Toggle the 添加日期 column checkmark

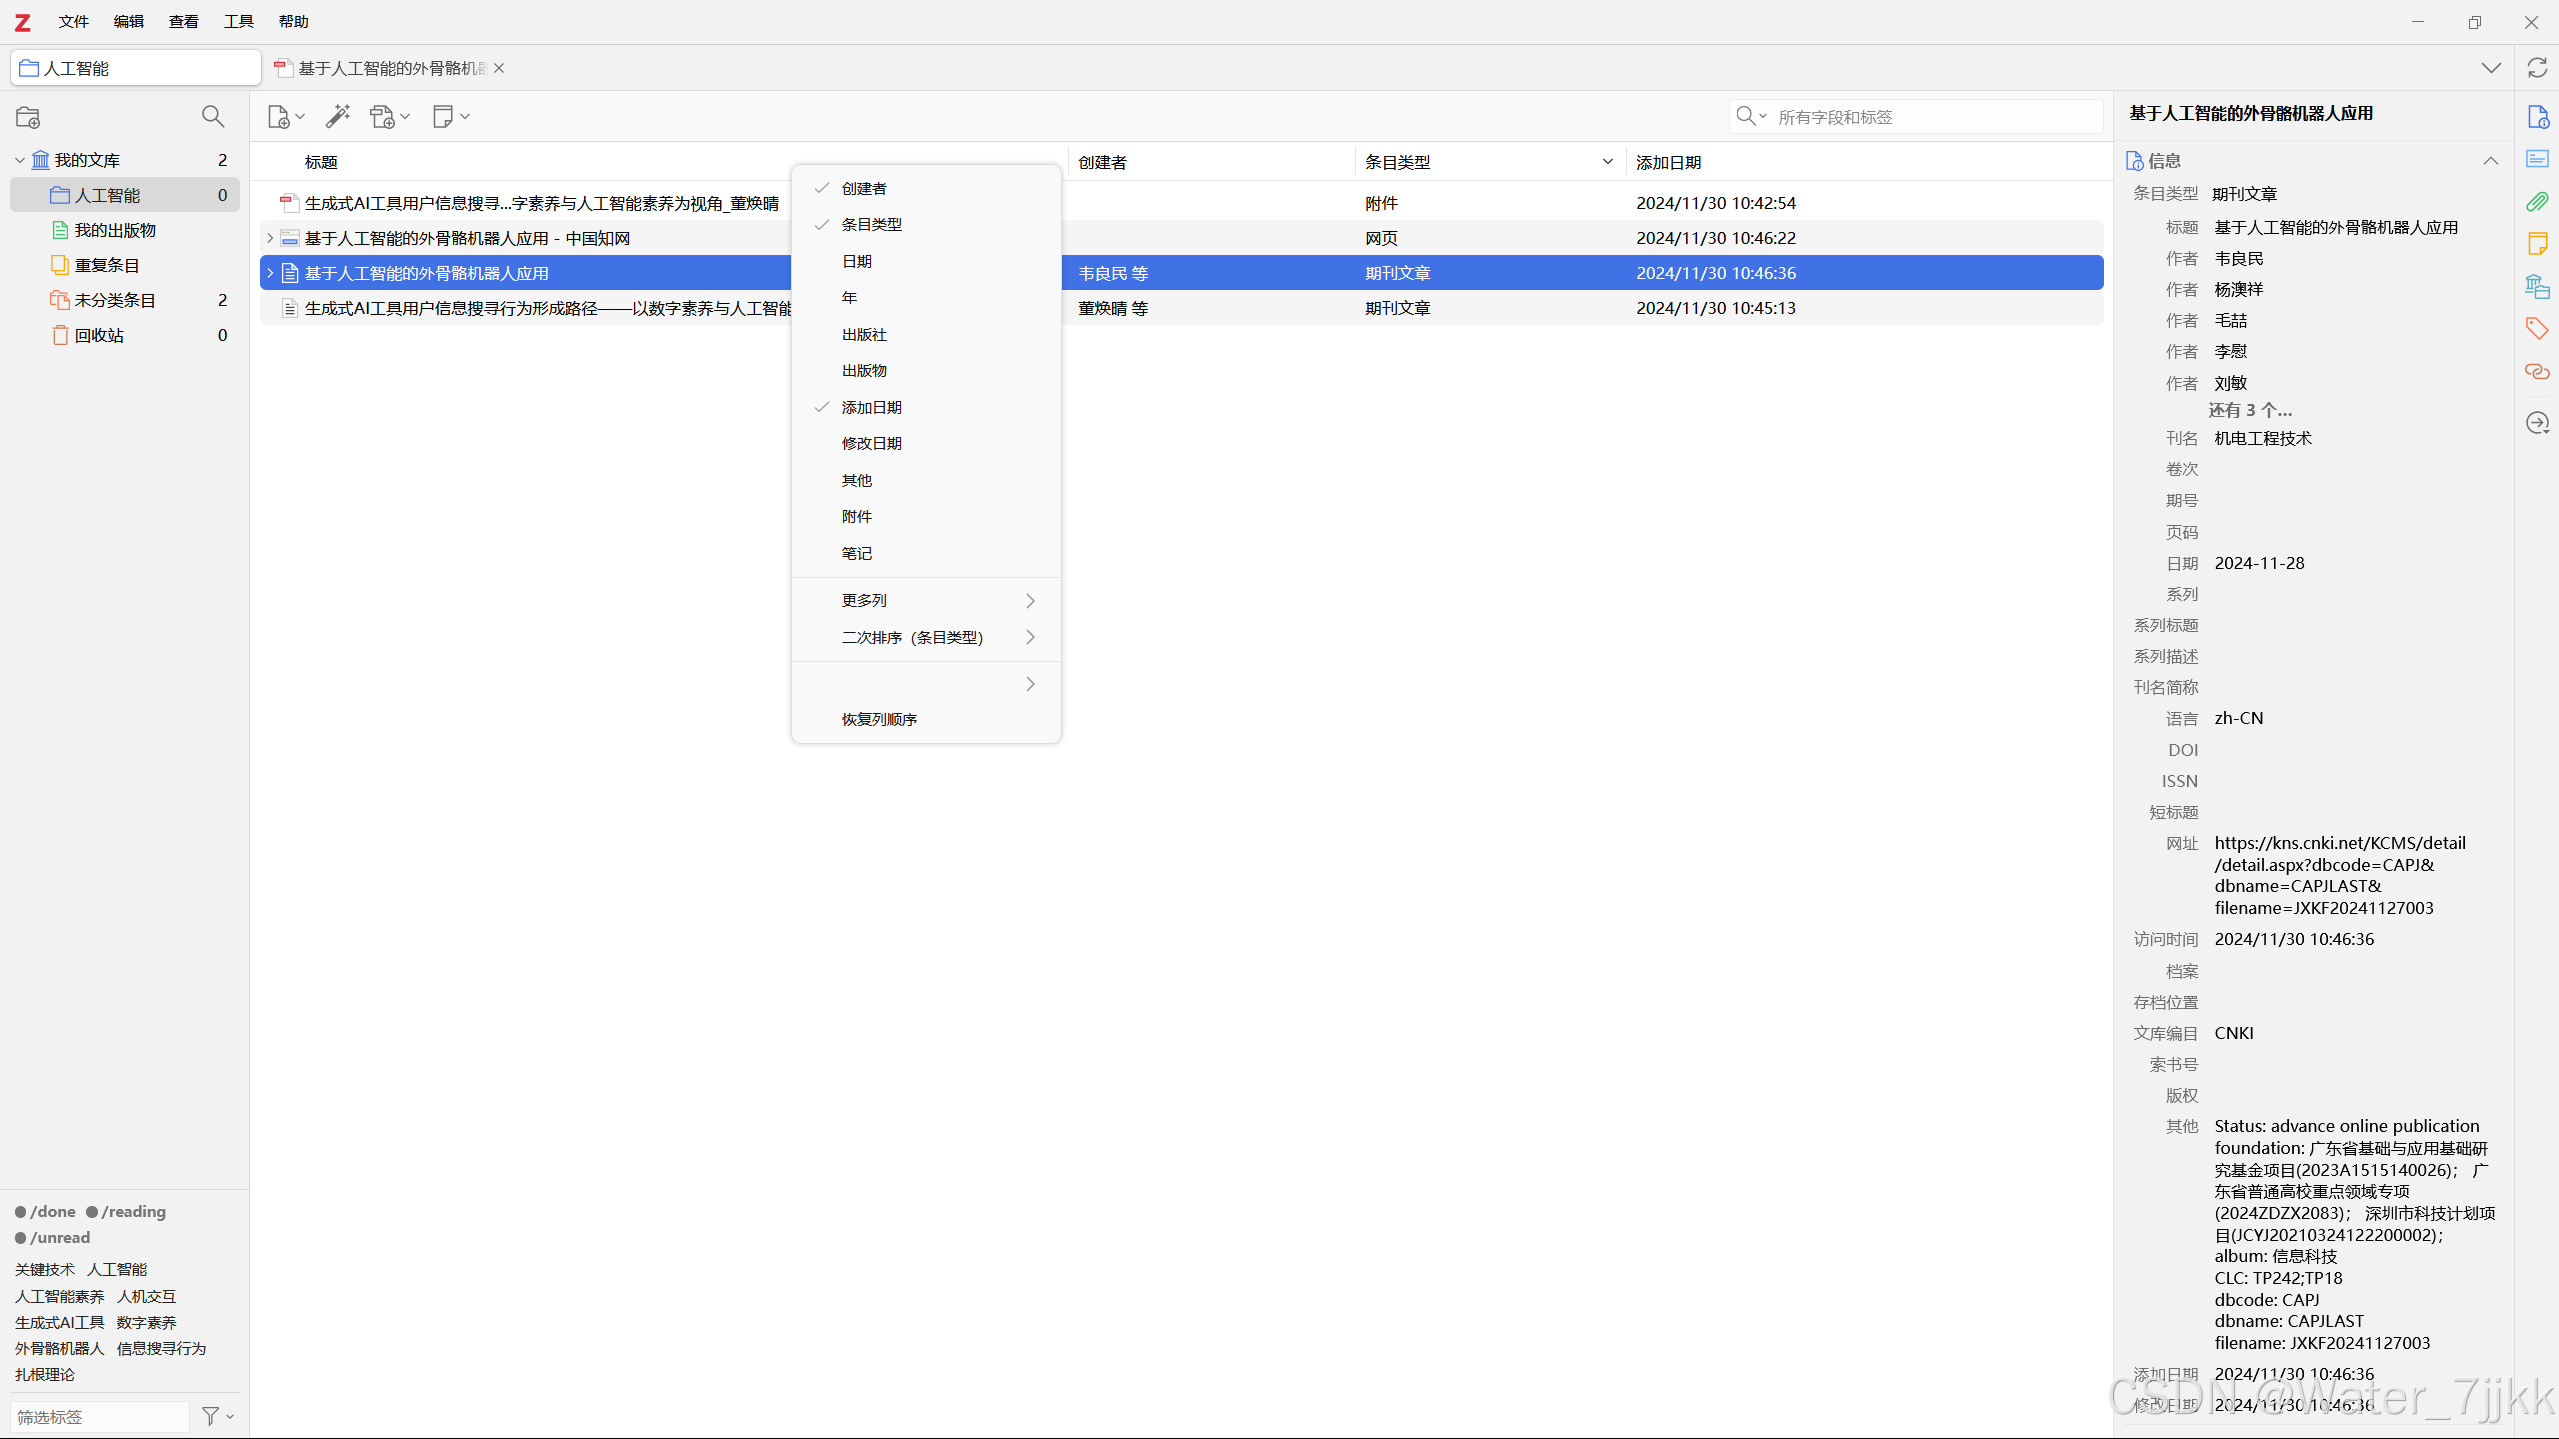tap(871, 407)
